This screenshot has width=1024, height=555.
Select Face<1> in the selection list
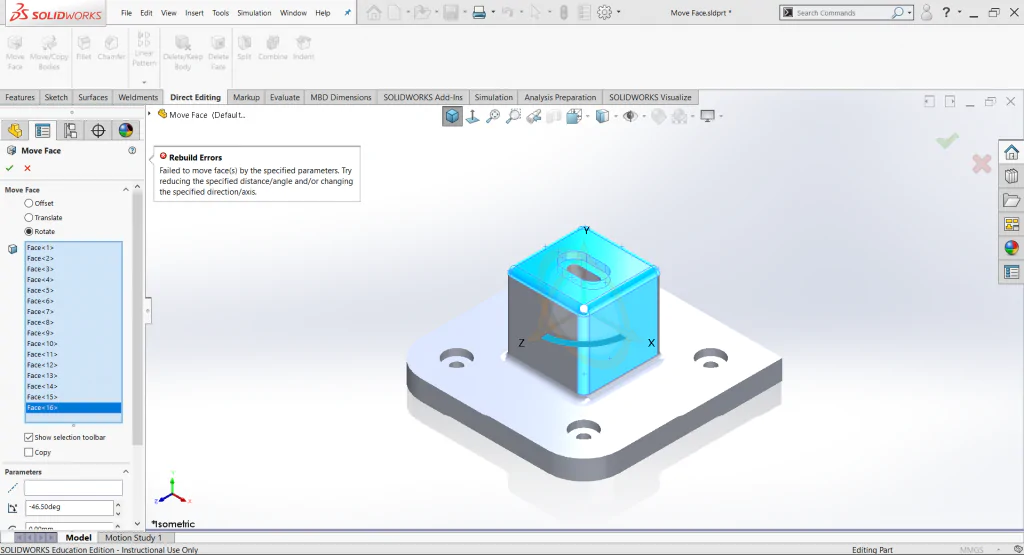pos(73,247)
